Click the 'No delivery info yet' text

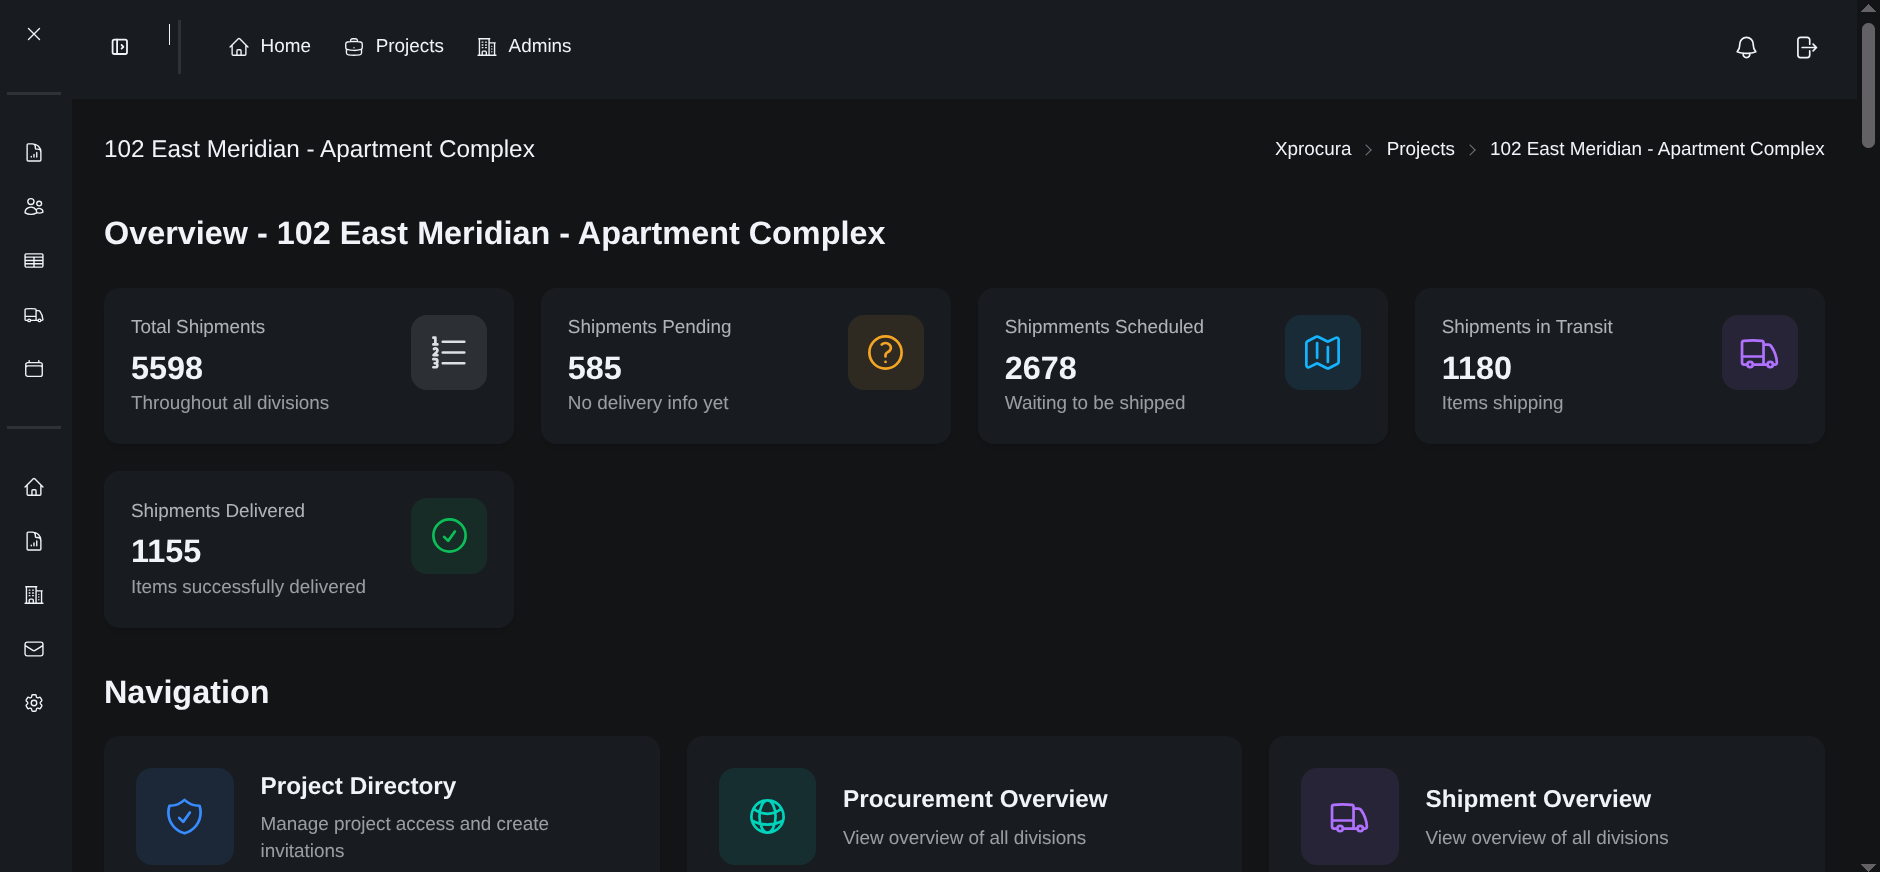click(x=648, y=403)
